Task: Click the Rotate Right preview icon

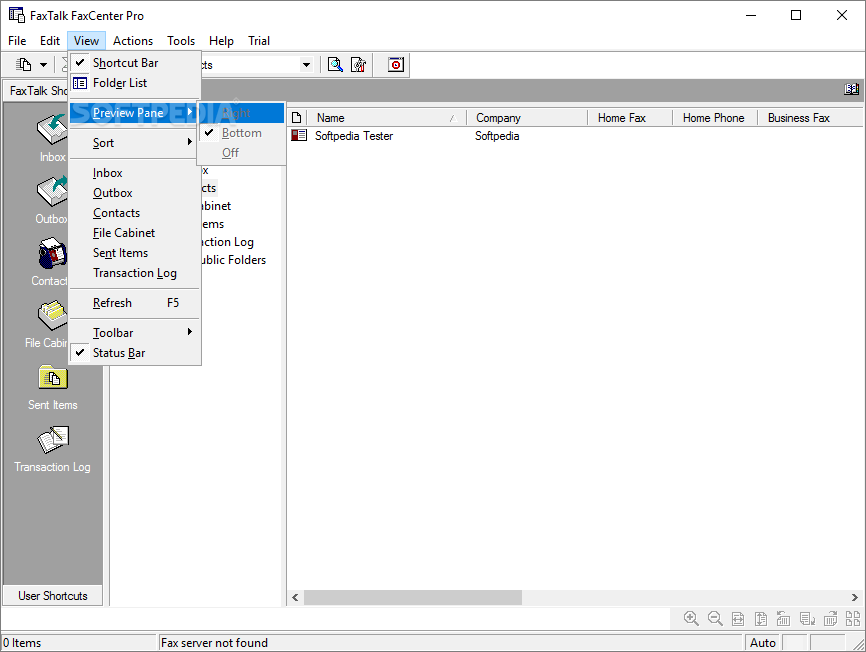Action: pyautogui.click(x=831, y=618)
